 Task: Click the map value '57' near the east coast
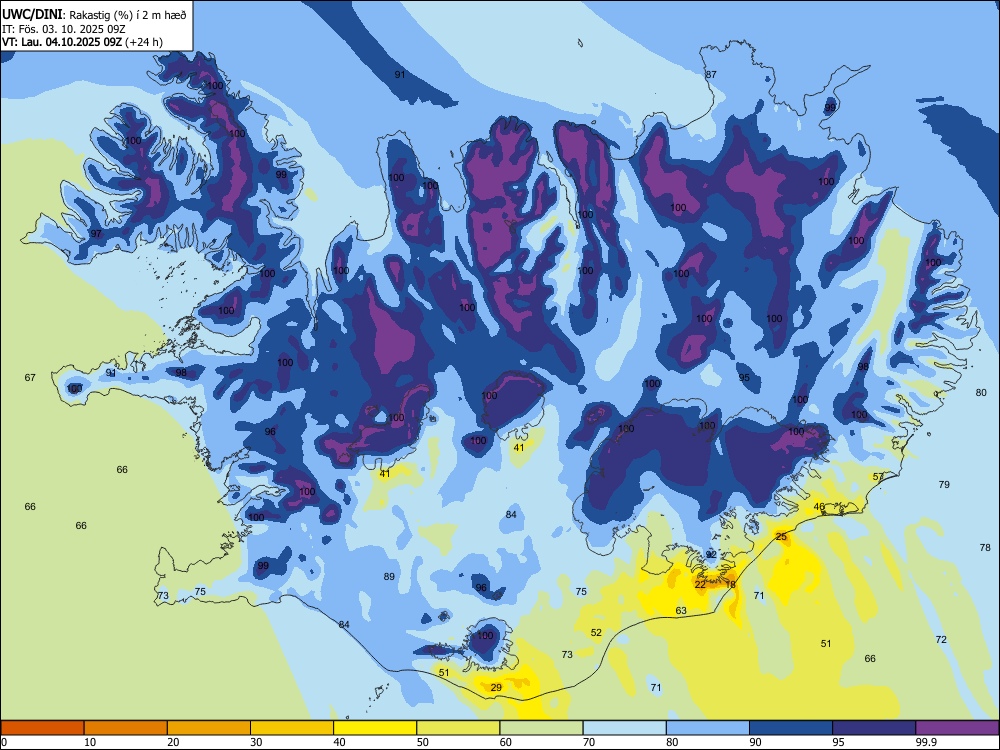[x=878, y=477]
